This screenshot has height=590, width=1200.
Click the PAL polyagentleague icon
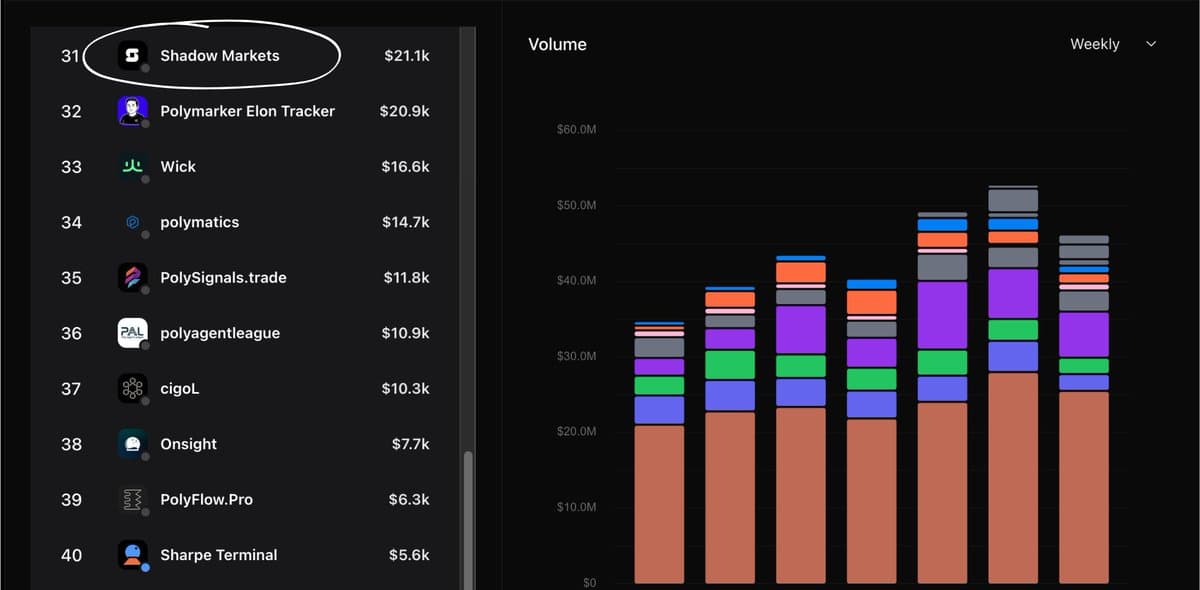133,333
